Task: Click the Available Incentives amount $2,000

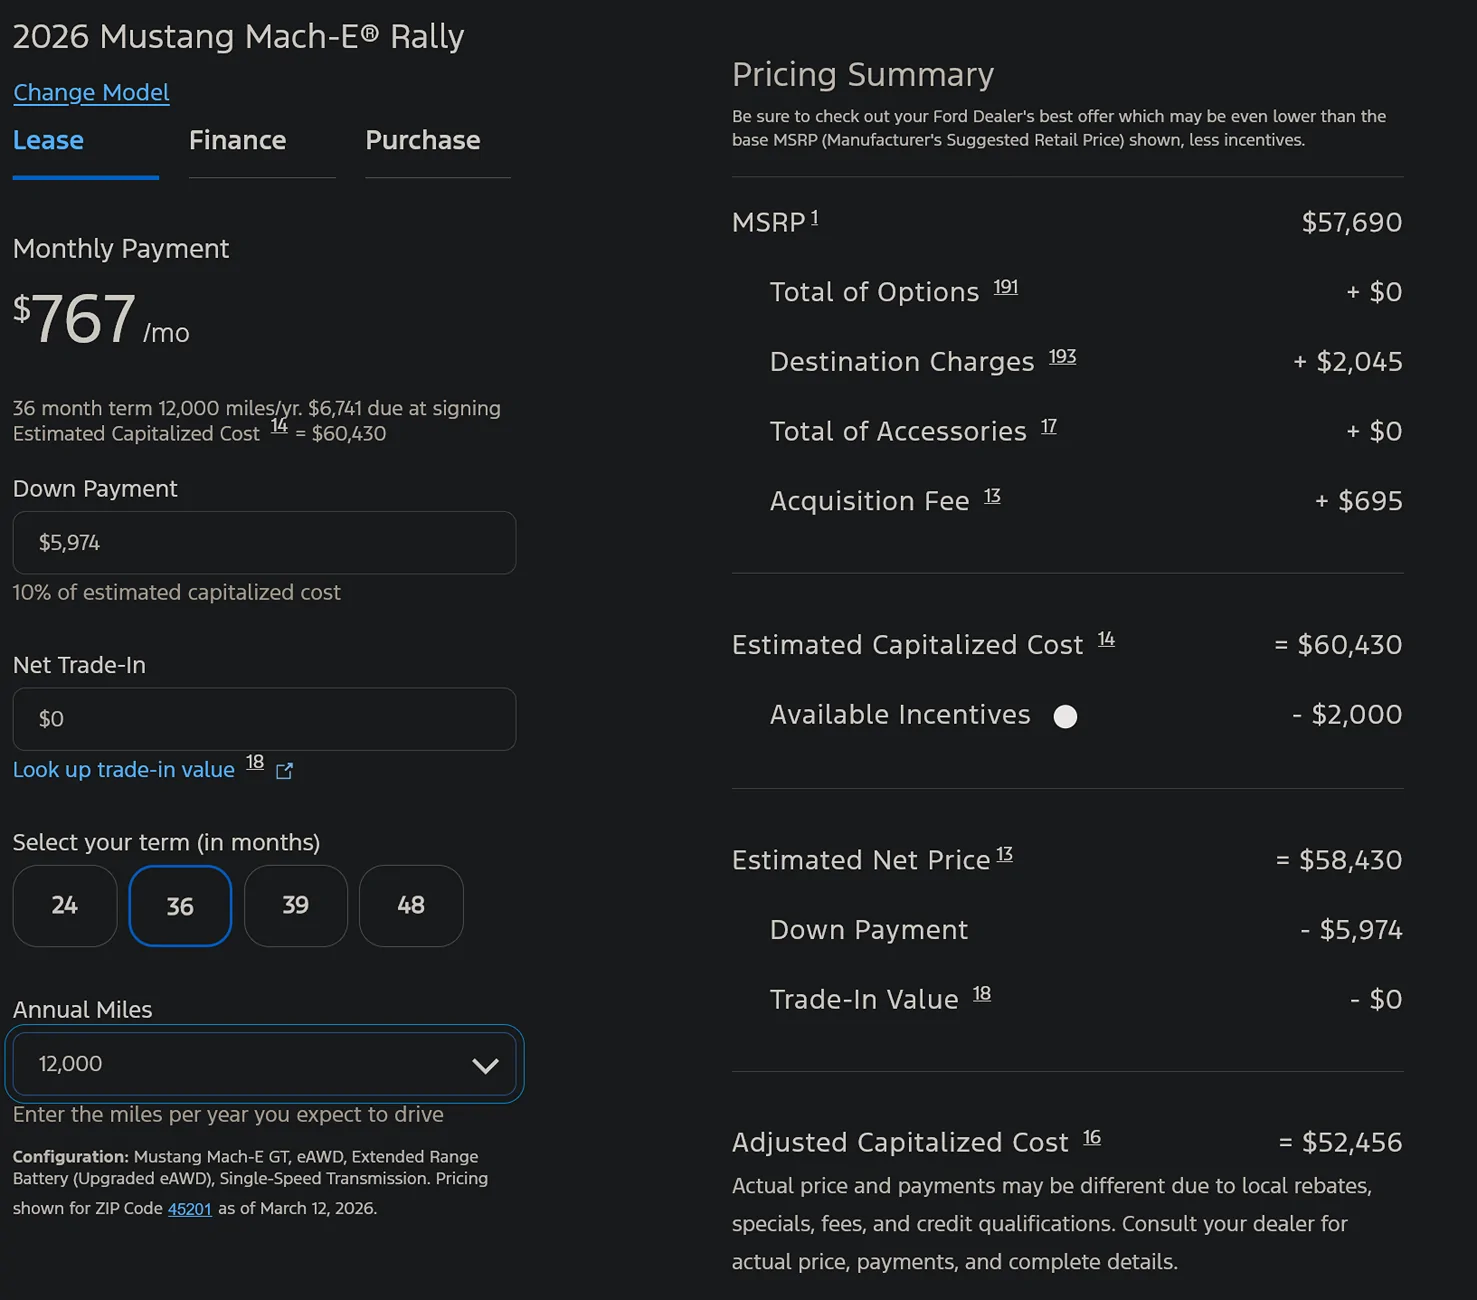Action: tap(1347, 715)
